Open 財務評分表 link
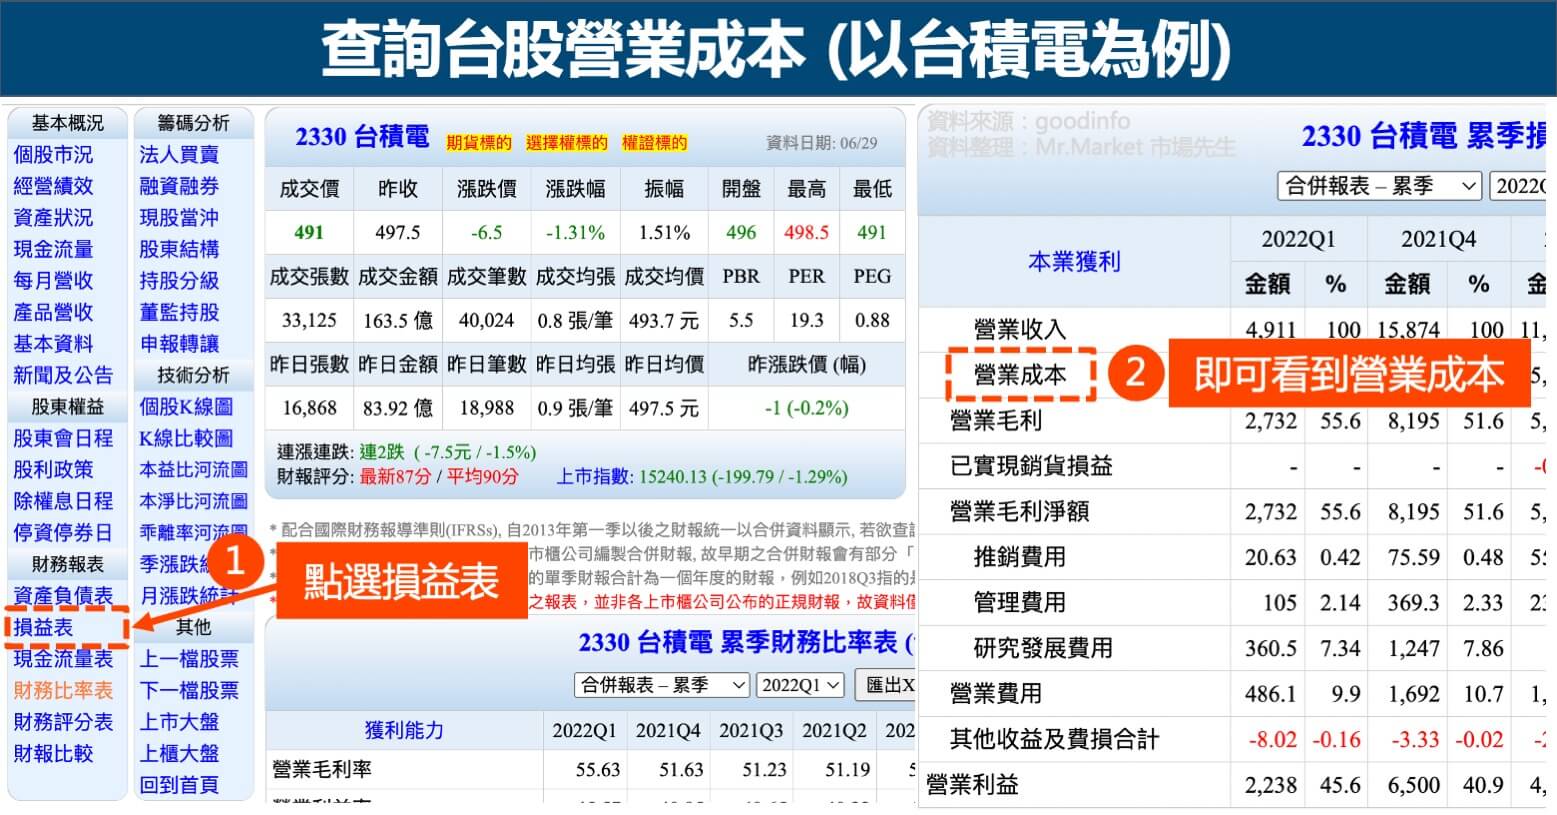 (x=63, y=722)
